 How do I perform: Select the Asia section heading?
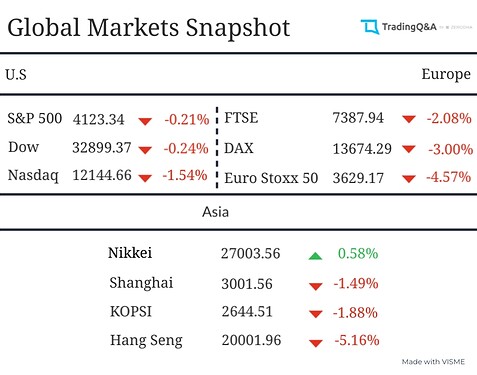pos(215,212)
